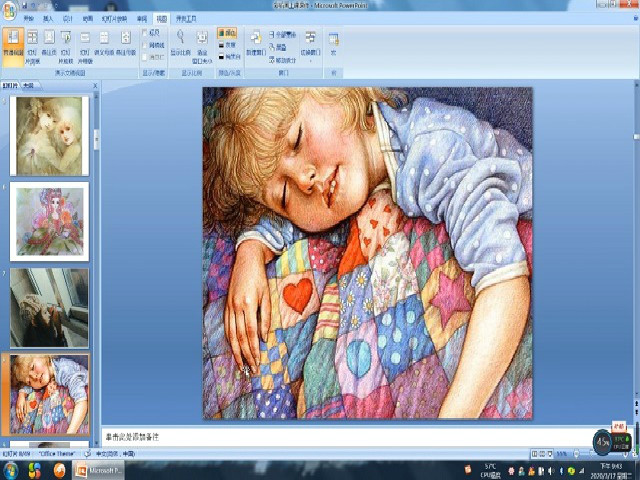Select Normal View (普通视图) in ribbon
Viewport: 640px width, 480px height.
(13, 47)
